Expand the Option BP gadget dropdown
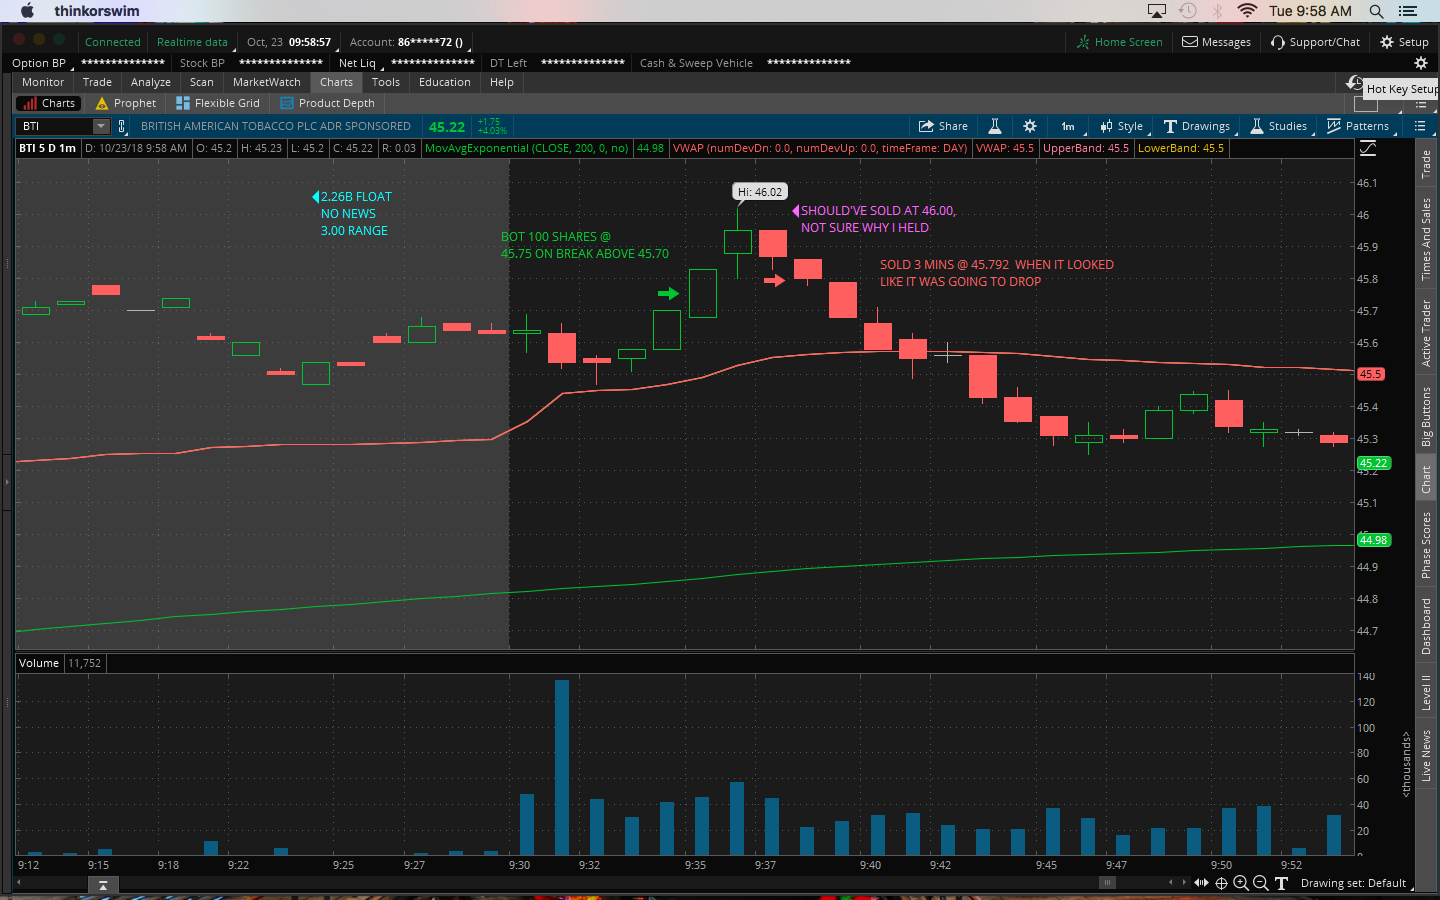This screenshot has height=900, width=1440. click(x=40, y=63)
